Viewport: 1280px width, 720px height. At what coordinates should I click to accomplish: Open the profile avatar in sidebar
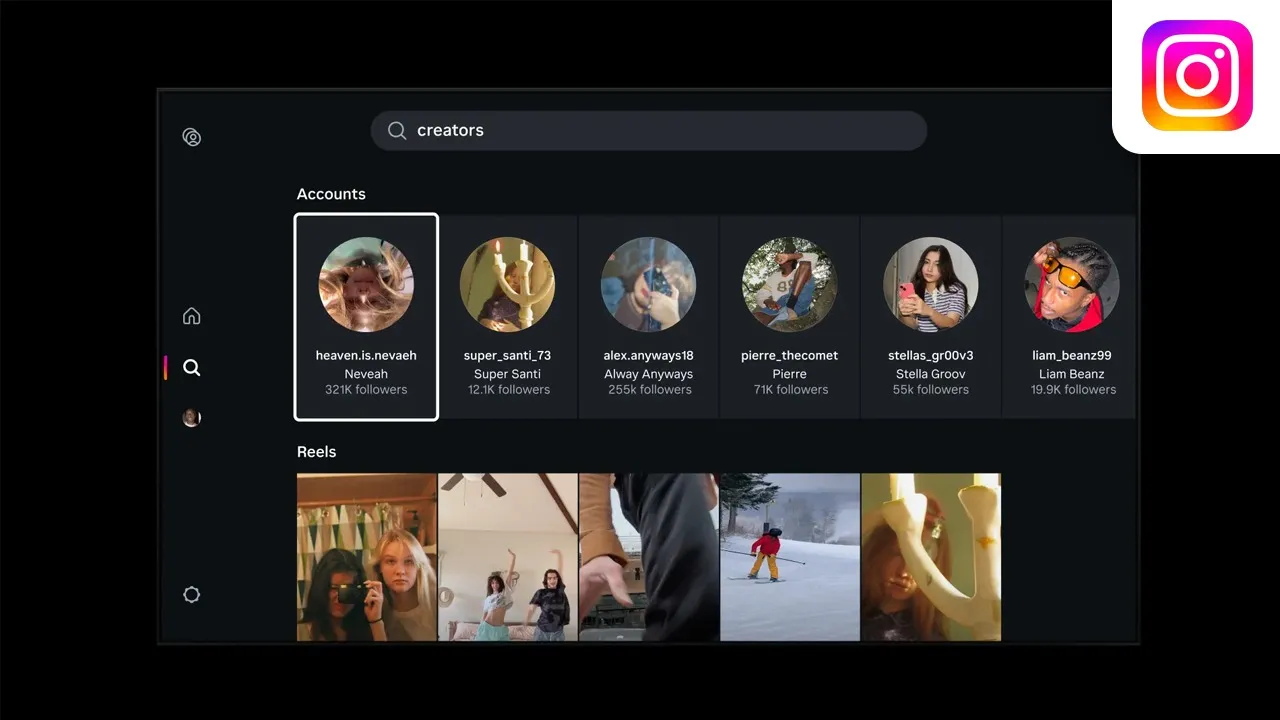pos(192,418)
